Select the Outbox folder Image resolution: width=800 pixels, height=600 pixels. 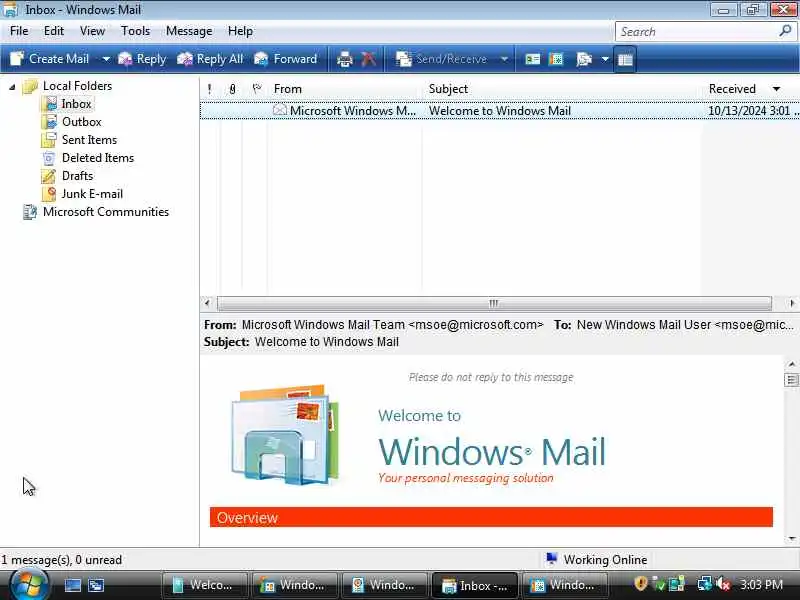coord(82,121)
